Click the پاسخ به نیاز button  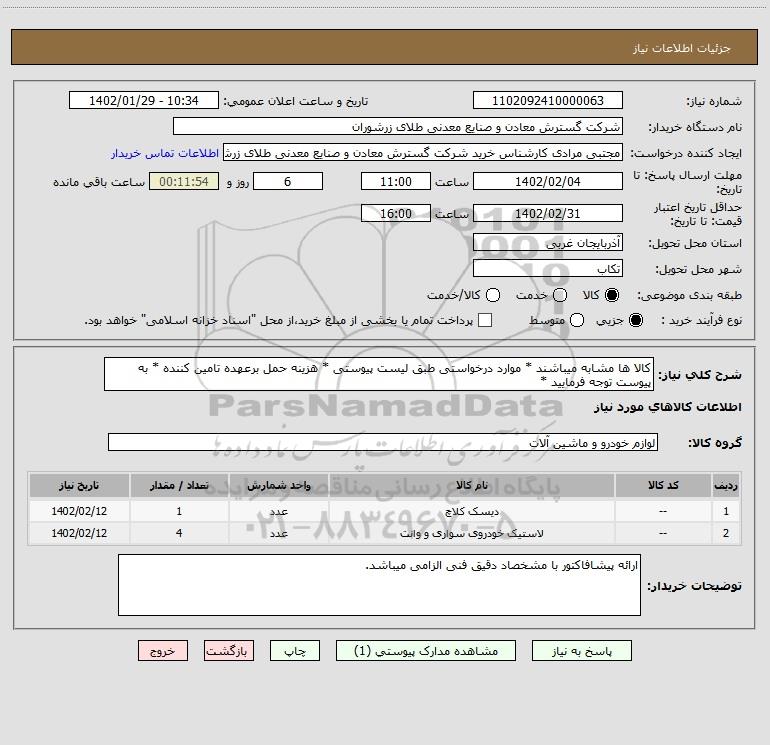(x=582, y=651)
